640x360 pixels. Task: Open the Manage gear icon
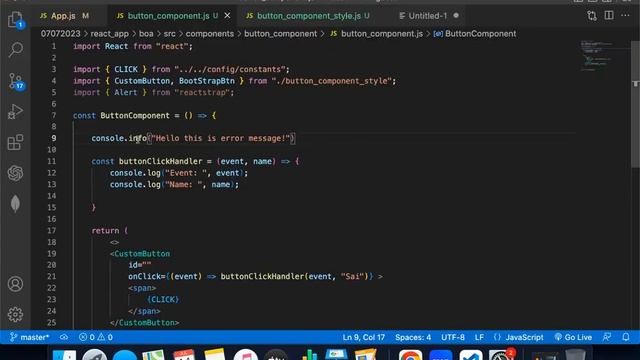(x=16, y=314)
